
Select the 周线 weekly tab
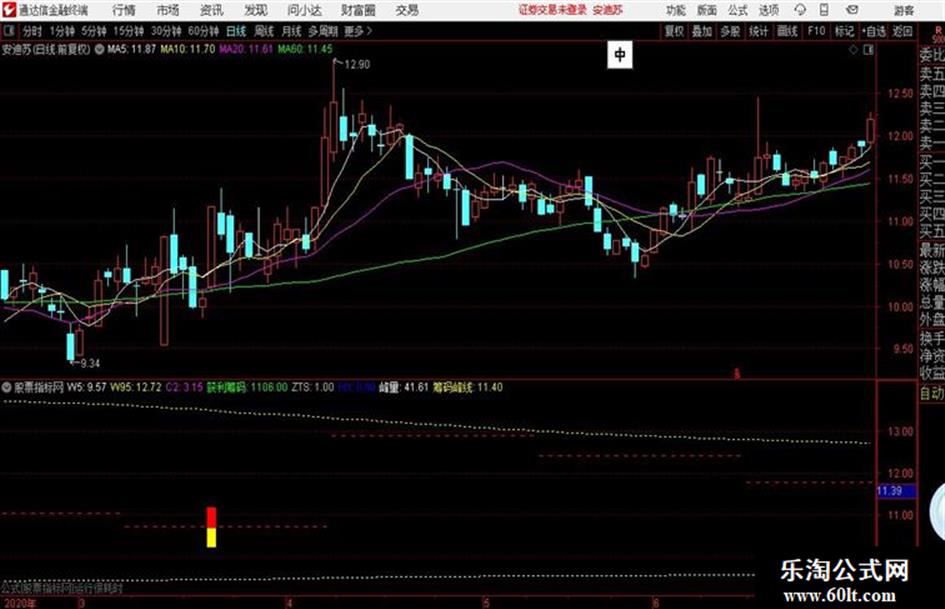[263, 31]
